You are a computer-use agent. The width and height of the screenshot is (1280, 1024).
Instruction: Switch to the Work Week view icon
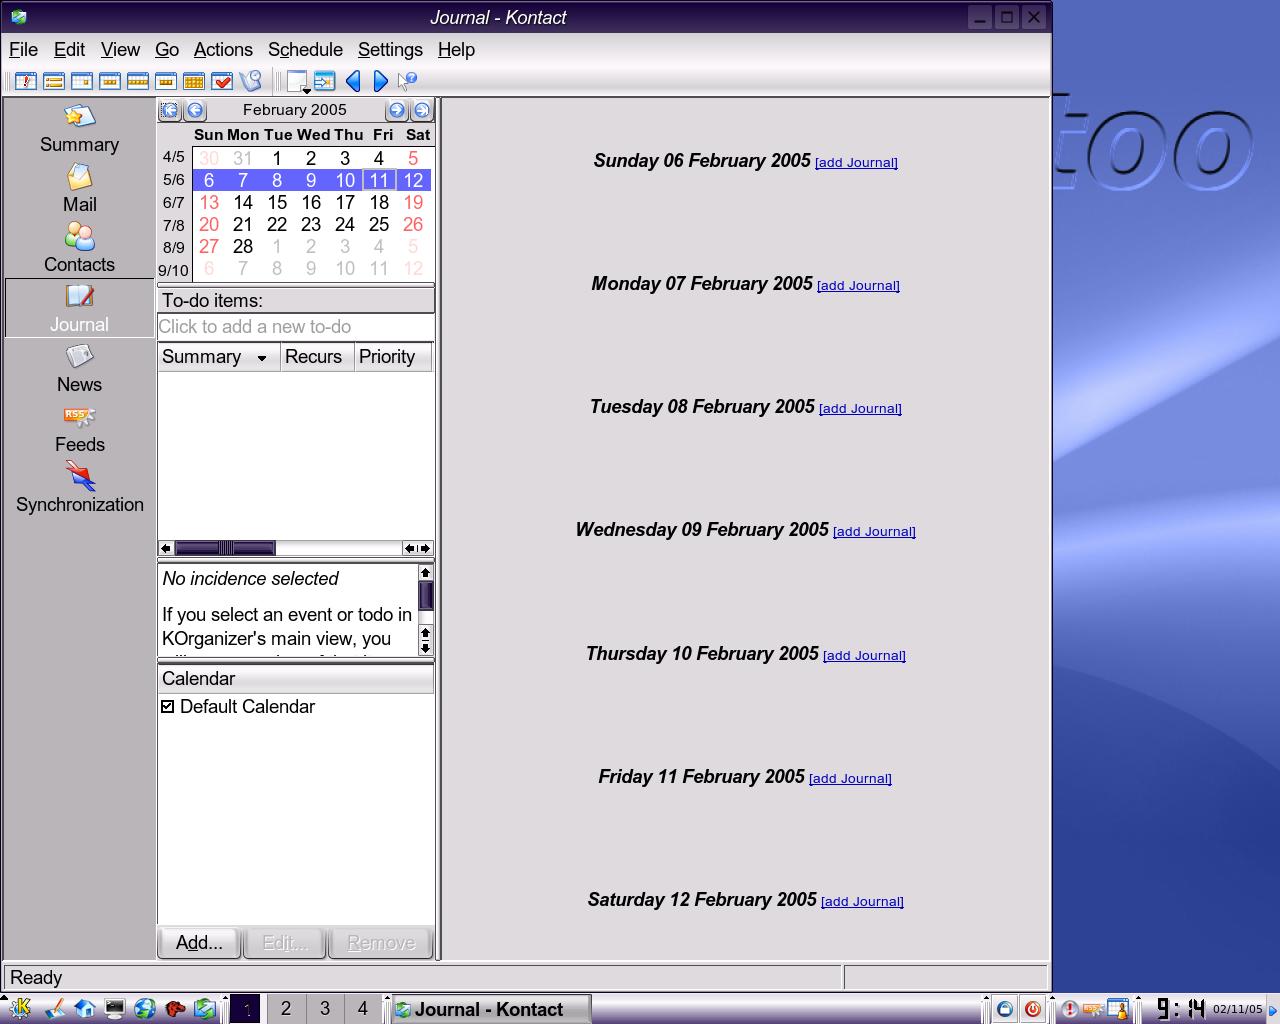[110, 81]
